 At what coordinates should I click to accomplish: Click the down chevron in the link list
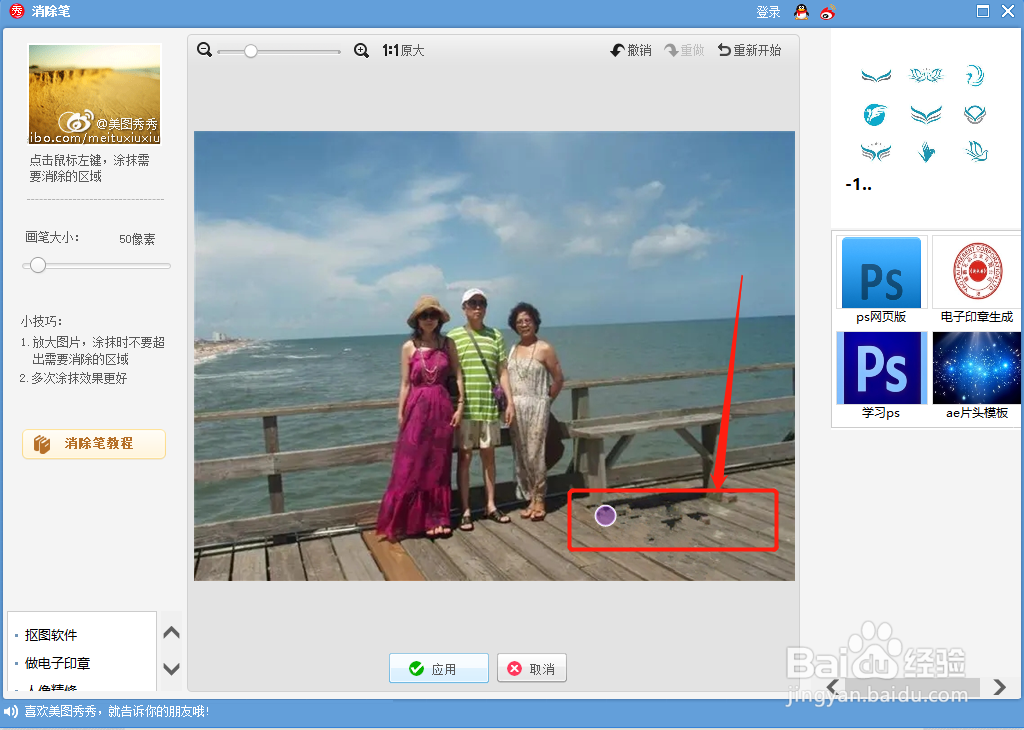click(171, 669)
